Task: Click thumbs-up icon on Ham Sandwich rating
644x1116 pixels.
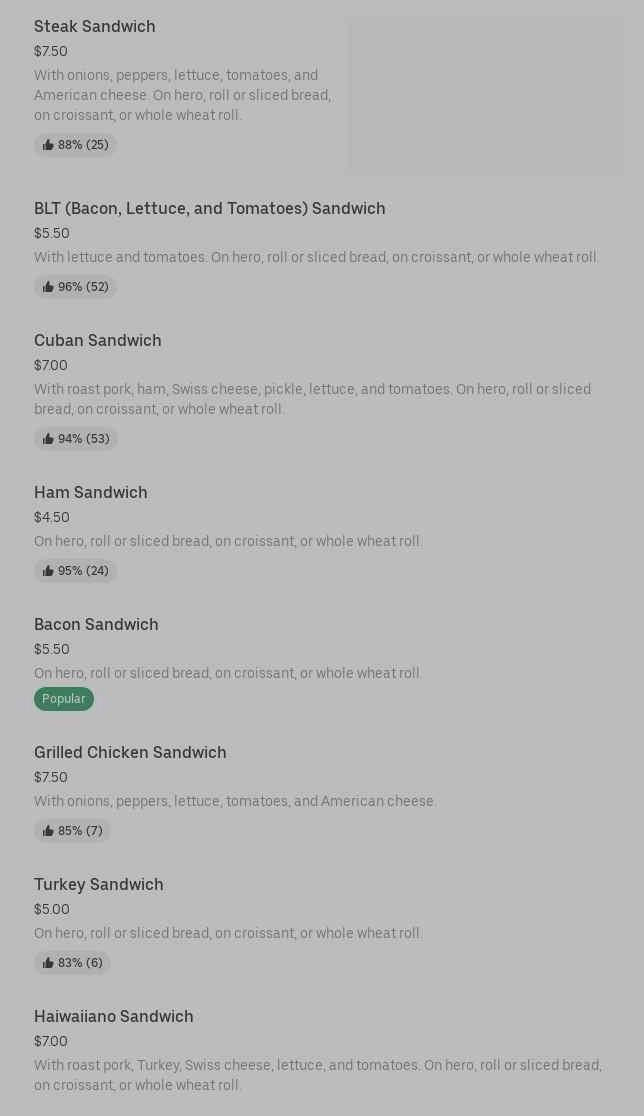Action: pos(48,571)
